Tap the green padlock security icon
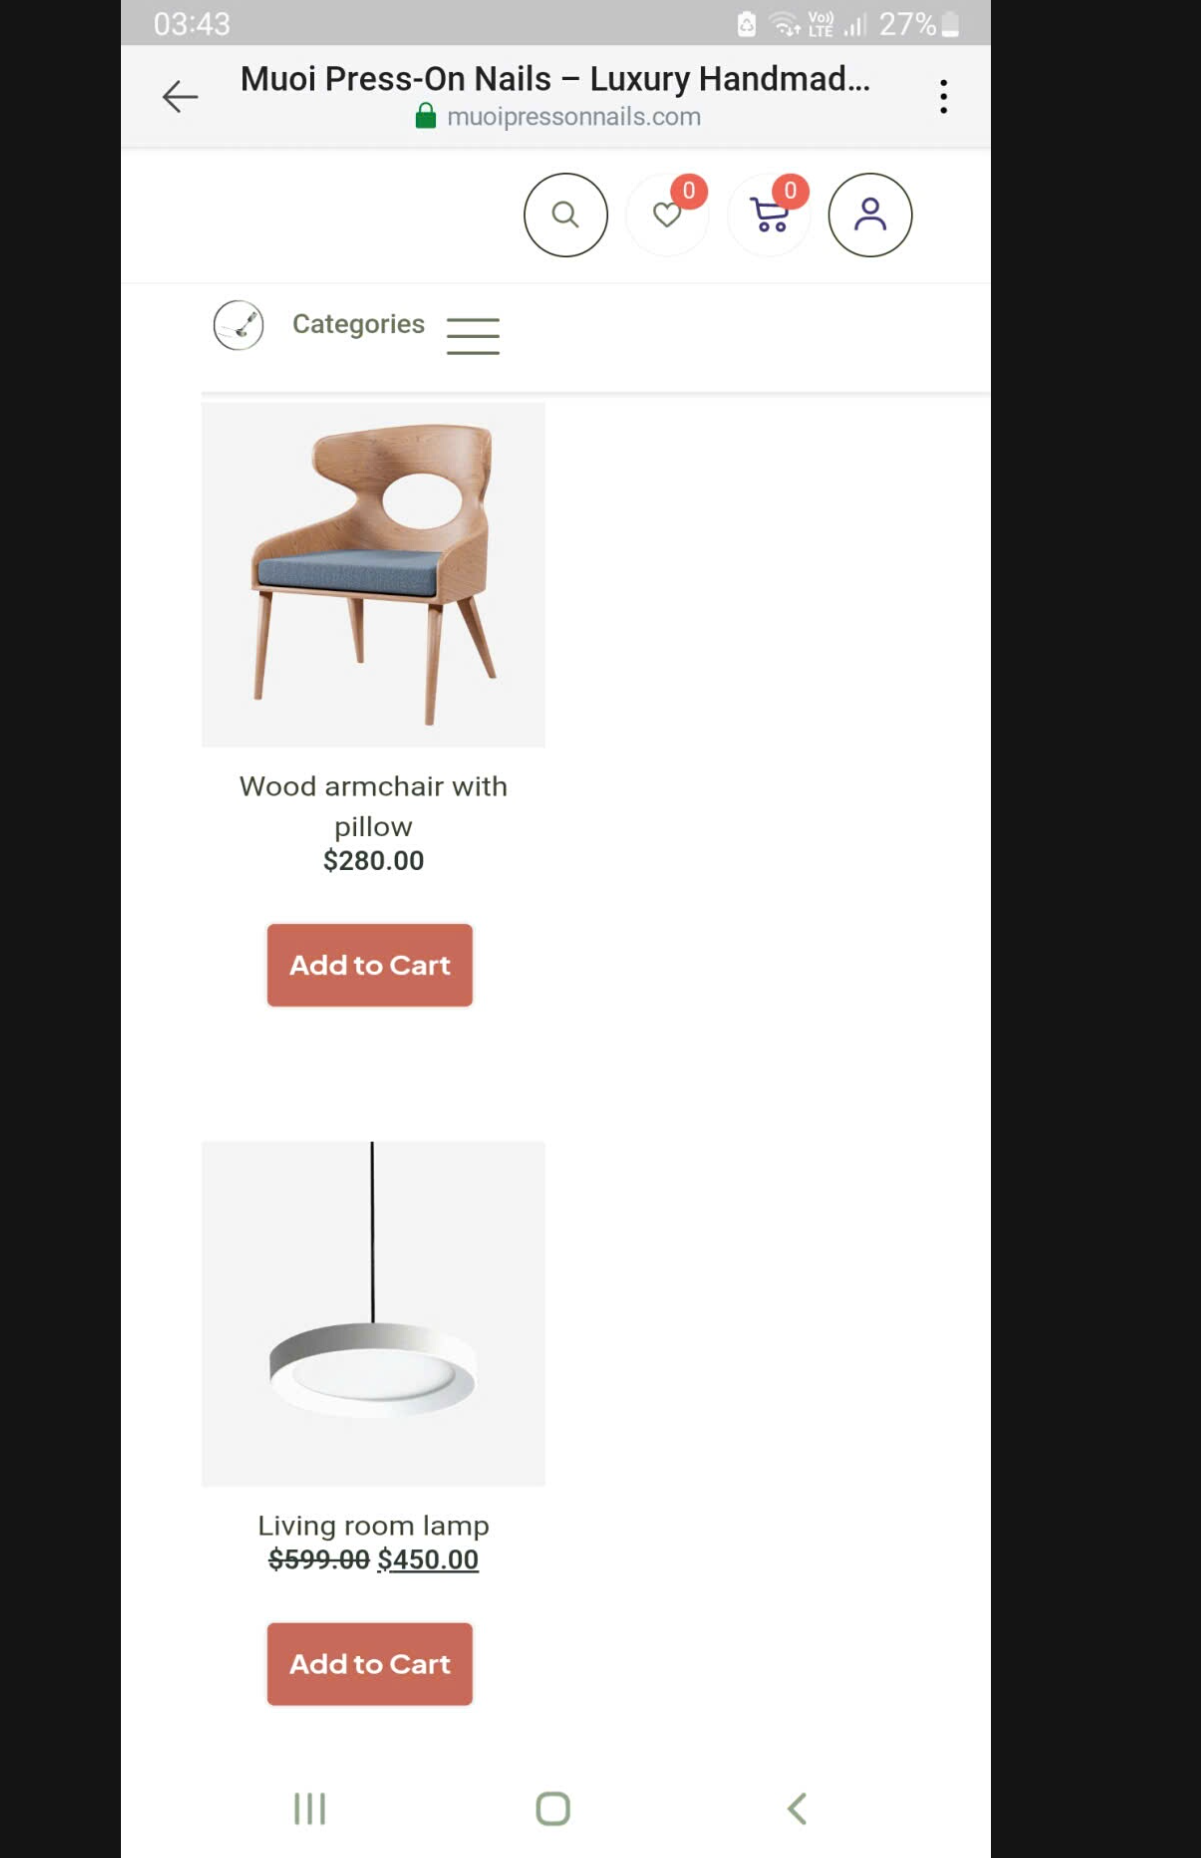Image resolution: width=1201 pixels, height=1858 pixels. click(426, 116)
